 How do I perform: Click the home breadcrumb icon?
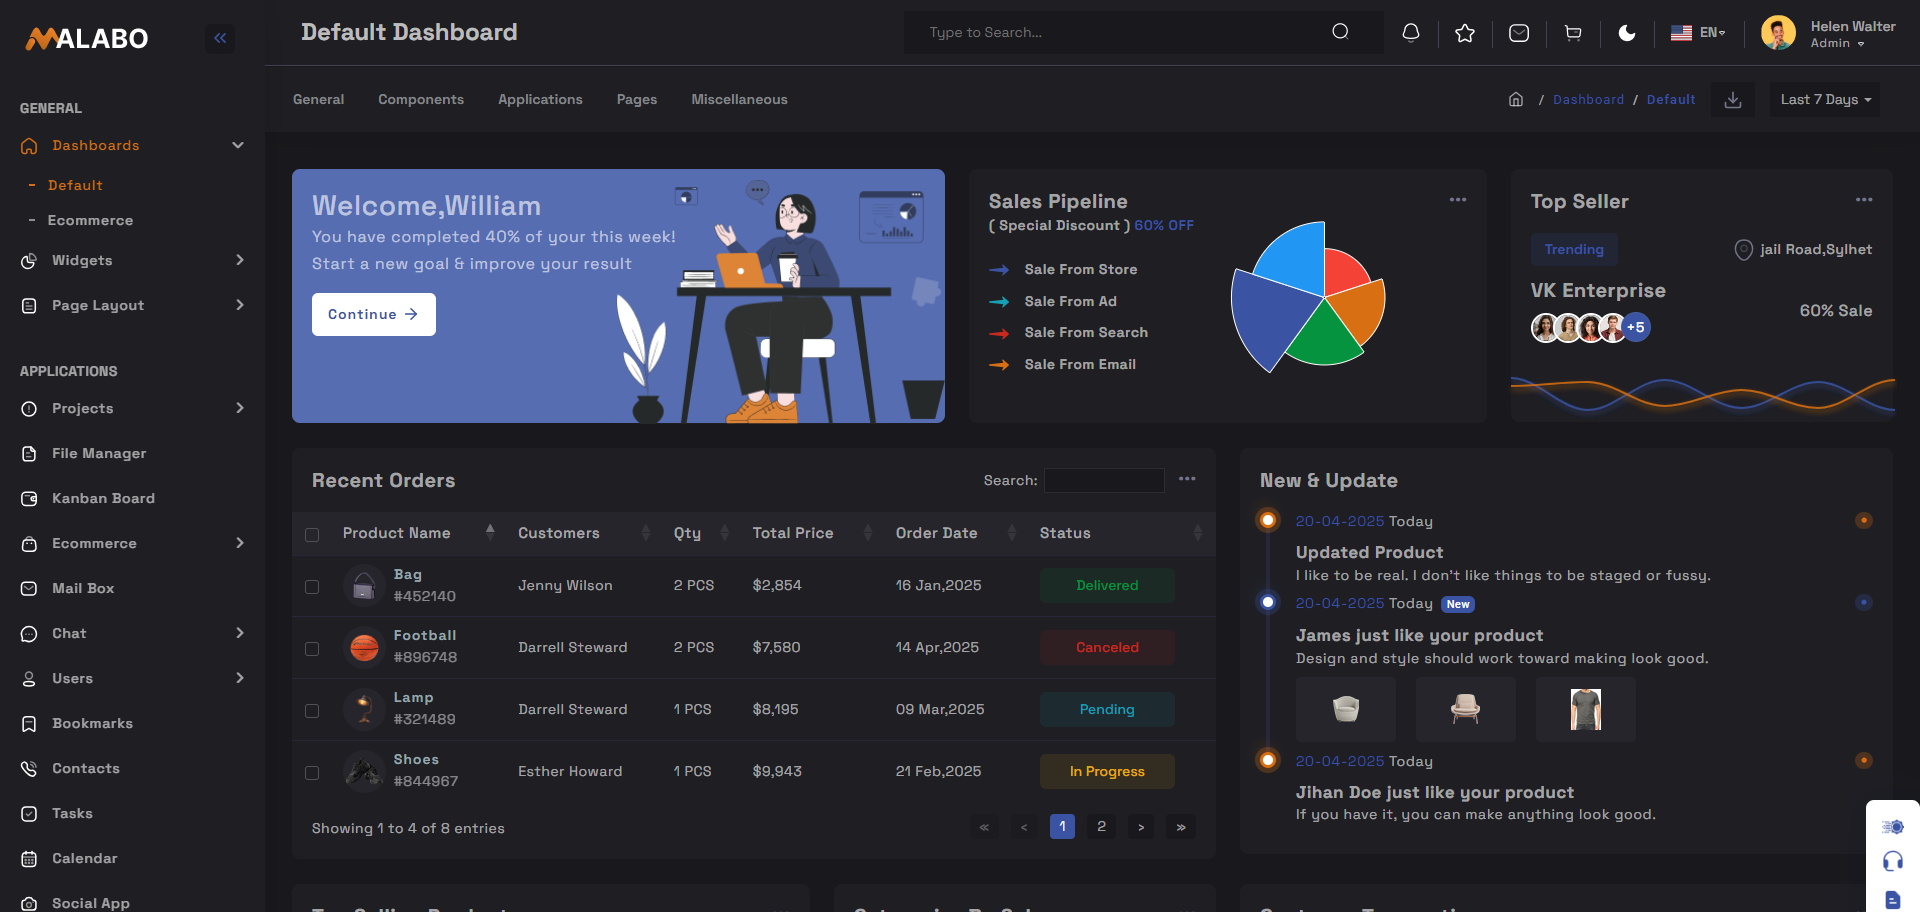pyautogui.click(x=1516, y=99)
